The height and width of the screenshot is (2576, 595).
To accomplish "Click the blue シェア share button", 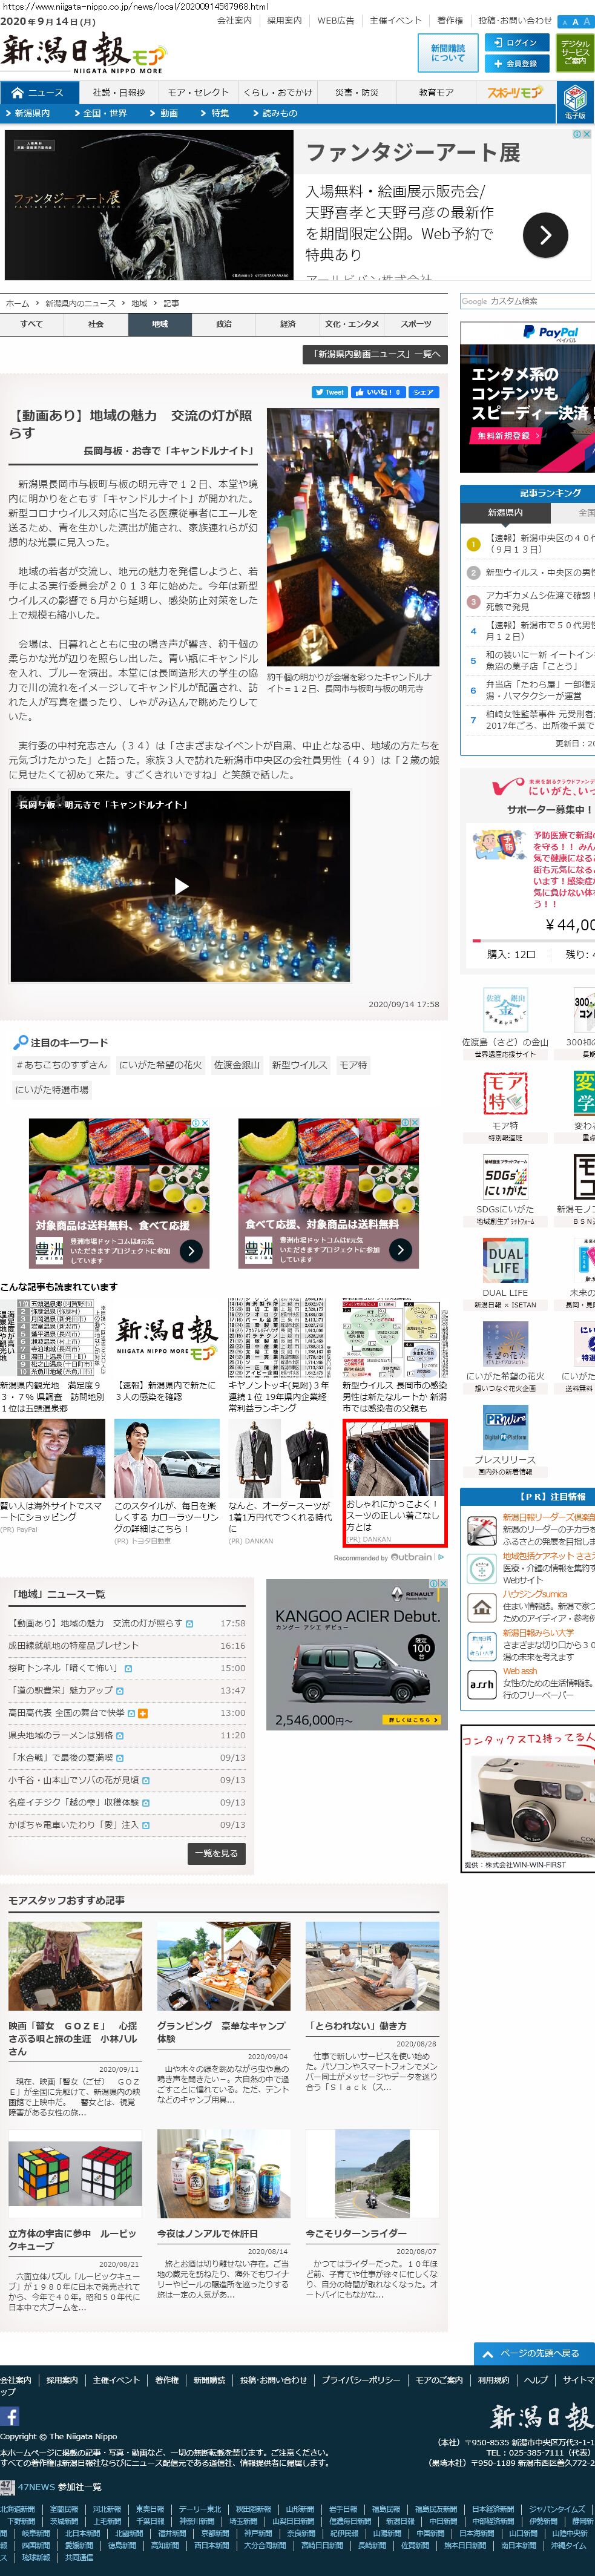I will [423, 392].
